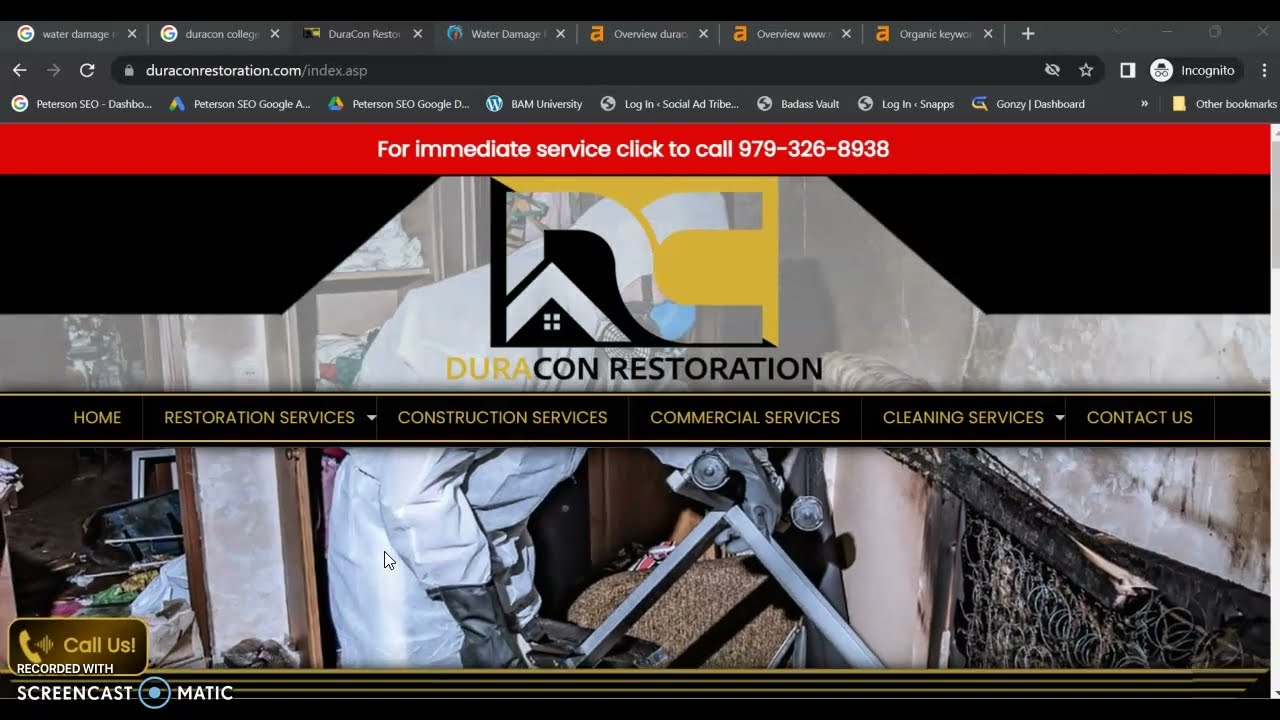Go to HOME in site navigation
This screenshot has height=720, width=1280.
[97, 418]
